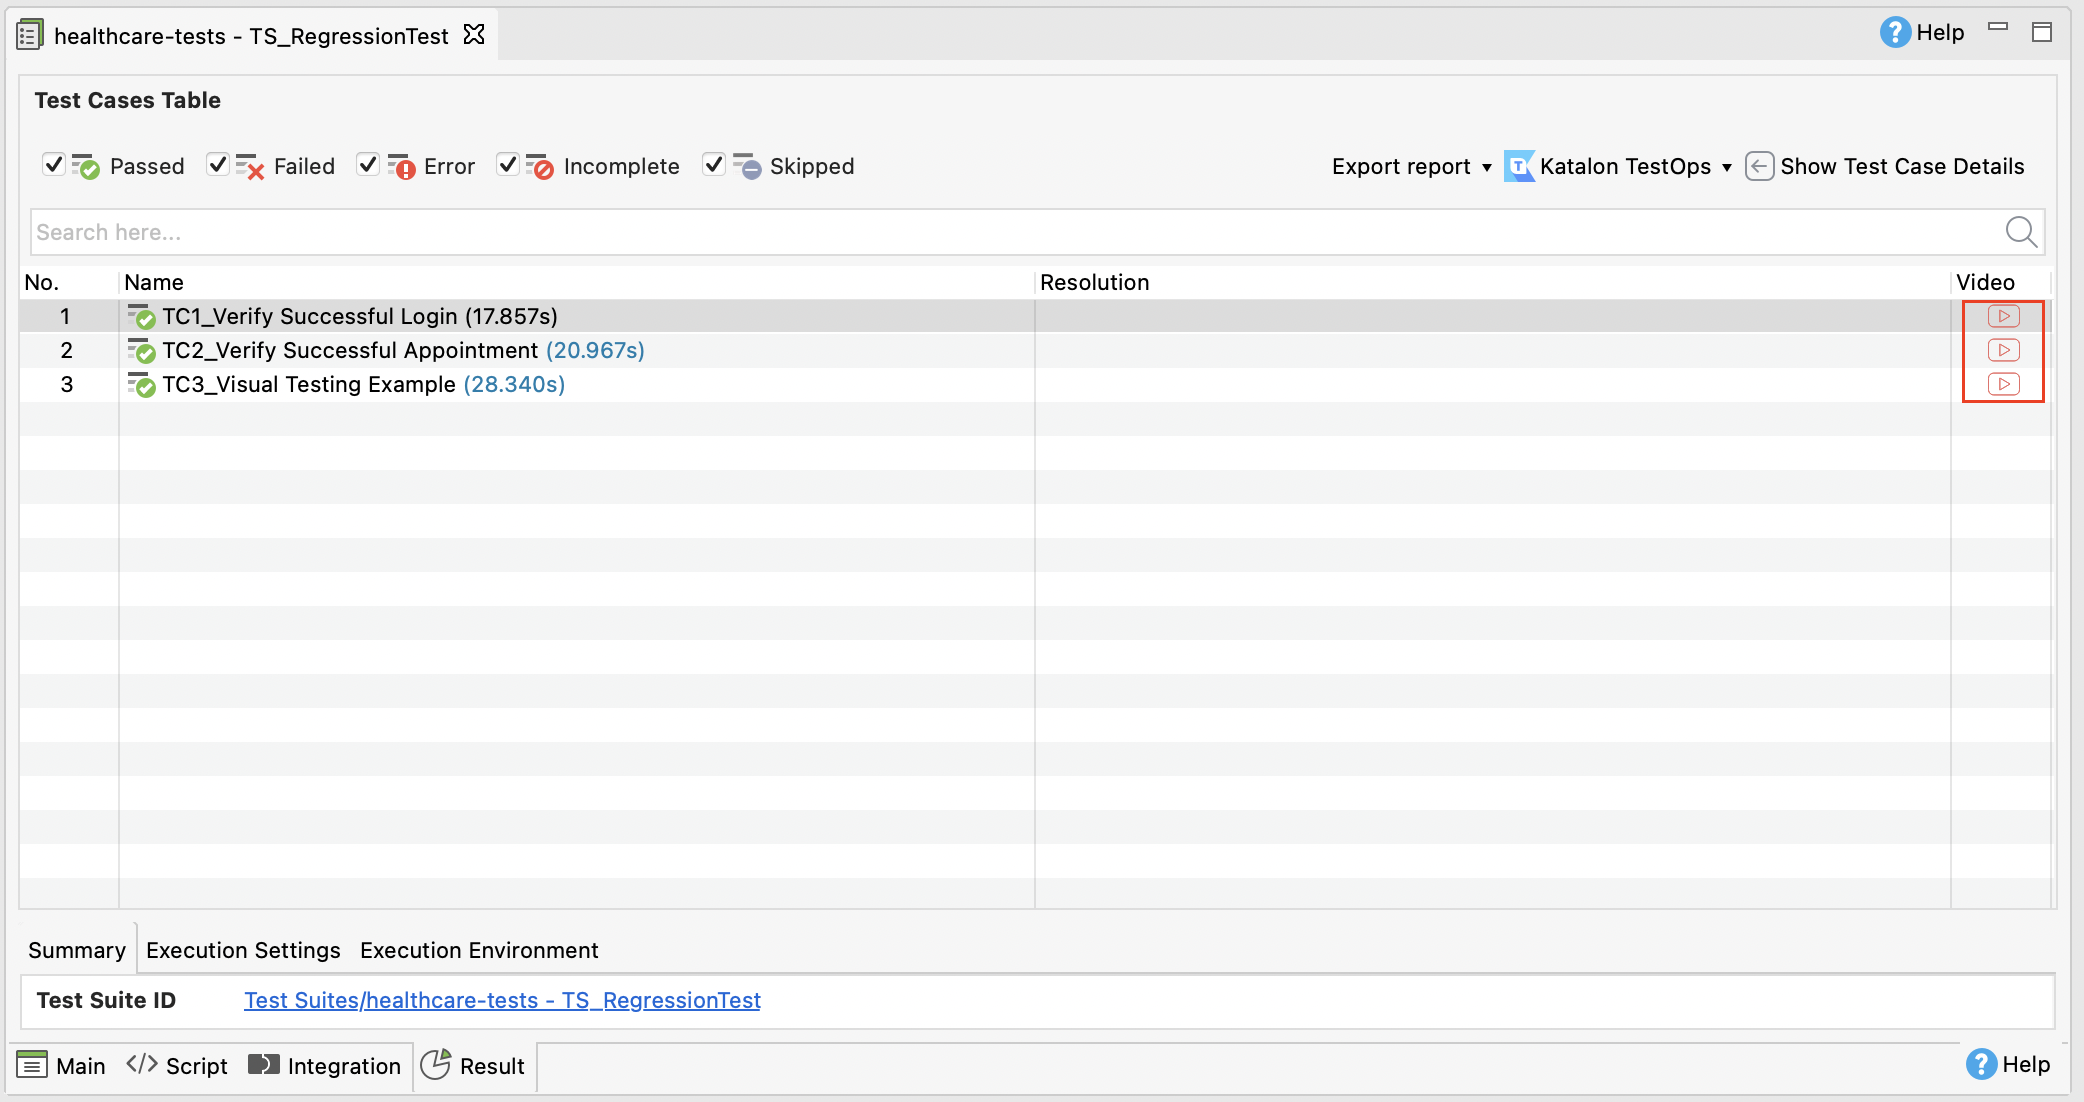This screenshot has height=1102, width=2084.
Task: Toggle the Failed filter checkbox
Action: click(214, 165)
